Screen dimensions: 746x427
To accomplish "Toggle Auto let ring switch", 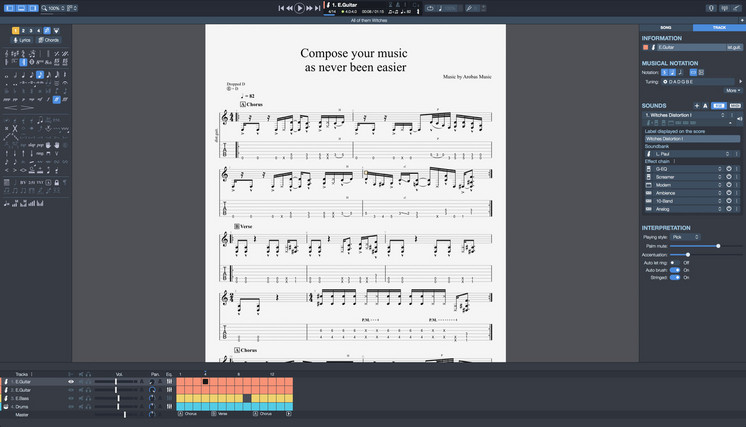I will pos(674,262).
